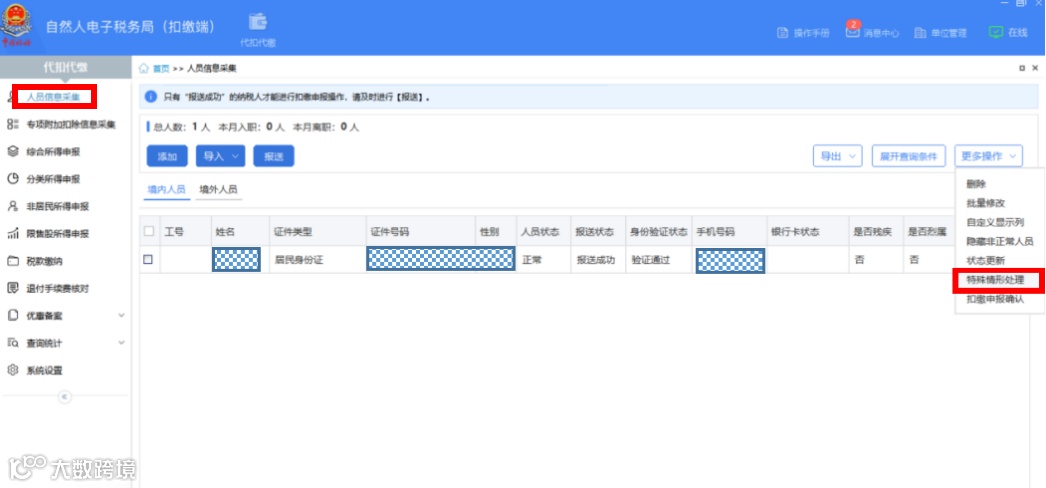Click 非居民所得申报 person icon
The height and width of the screenshot is (488, 1046).
(x=12, y=207)
